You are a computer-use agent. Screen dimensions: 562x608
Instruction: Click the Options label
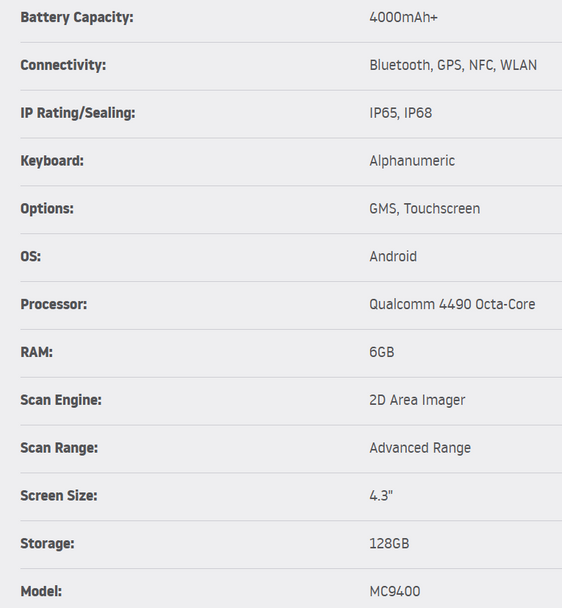point(47,209)
